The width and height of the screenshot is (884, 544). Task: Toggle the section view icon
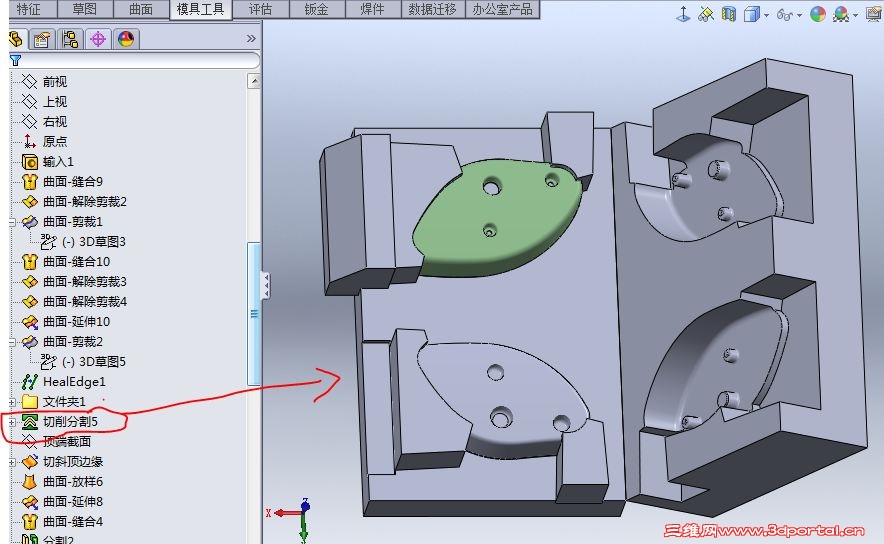(729, 14)
